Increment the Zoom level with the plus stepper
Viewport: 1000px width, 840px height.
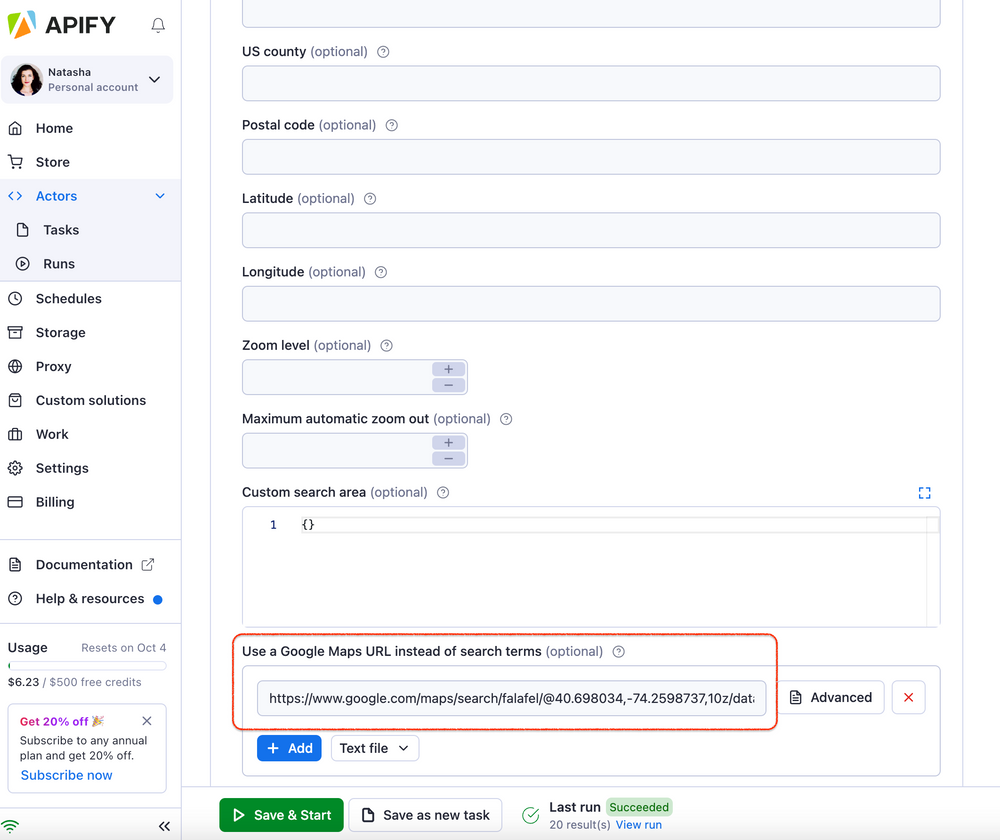pos(448,368)
